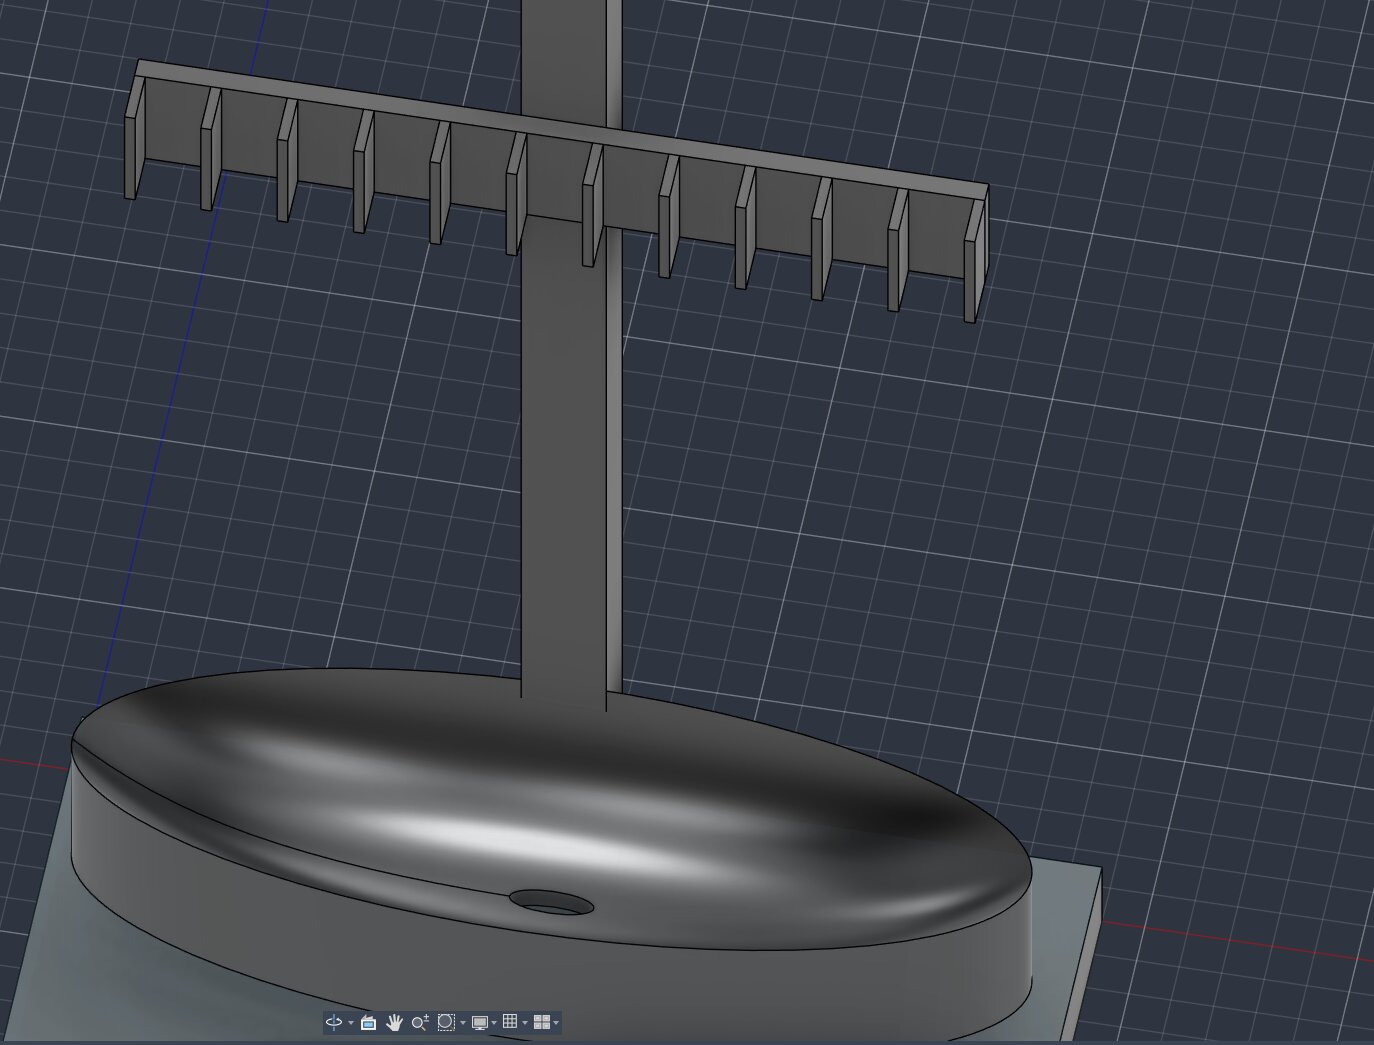
Task: Activate the Pan hand tool
Action: (x=394, y=1022)
